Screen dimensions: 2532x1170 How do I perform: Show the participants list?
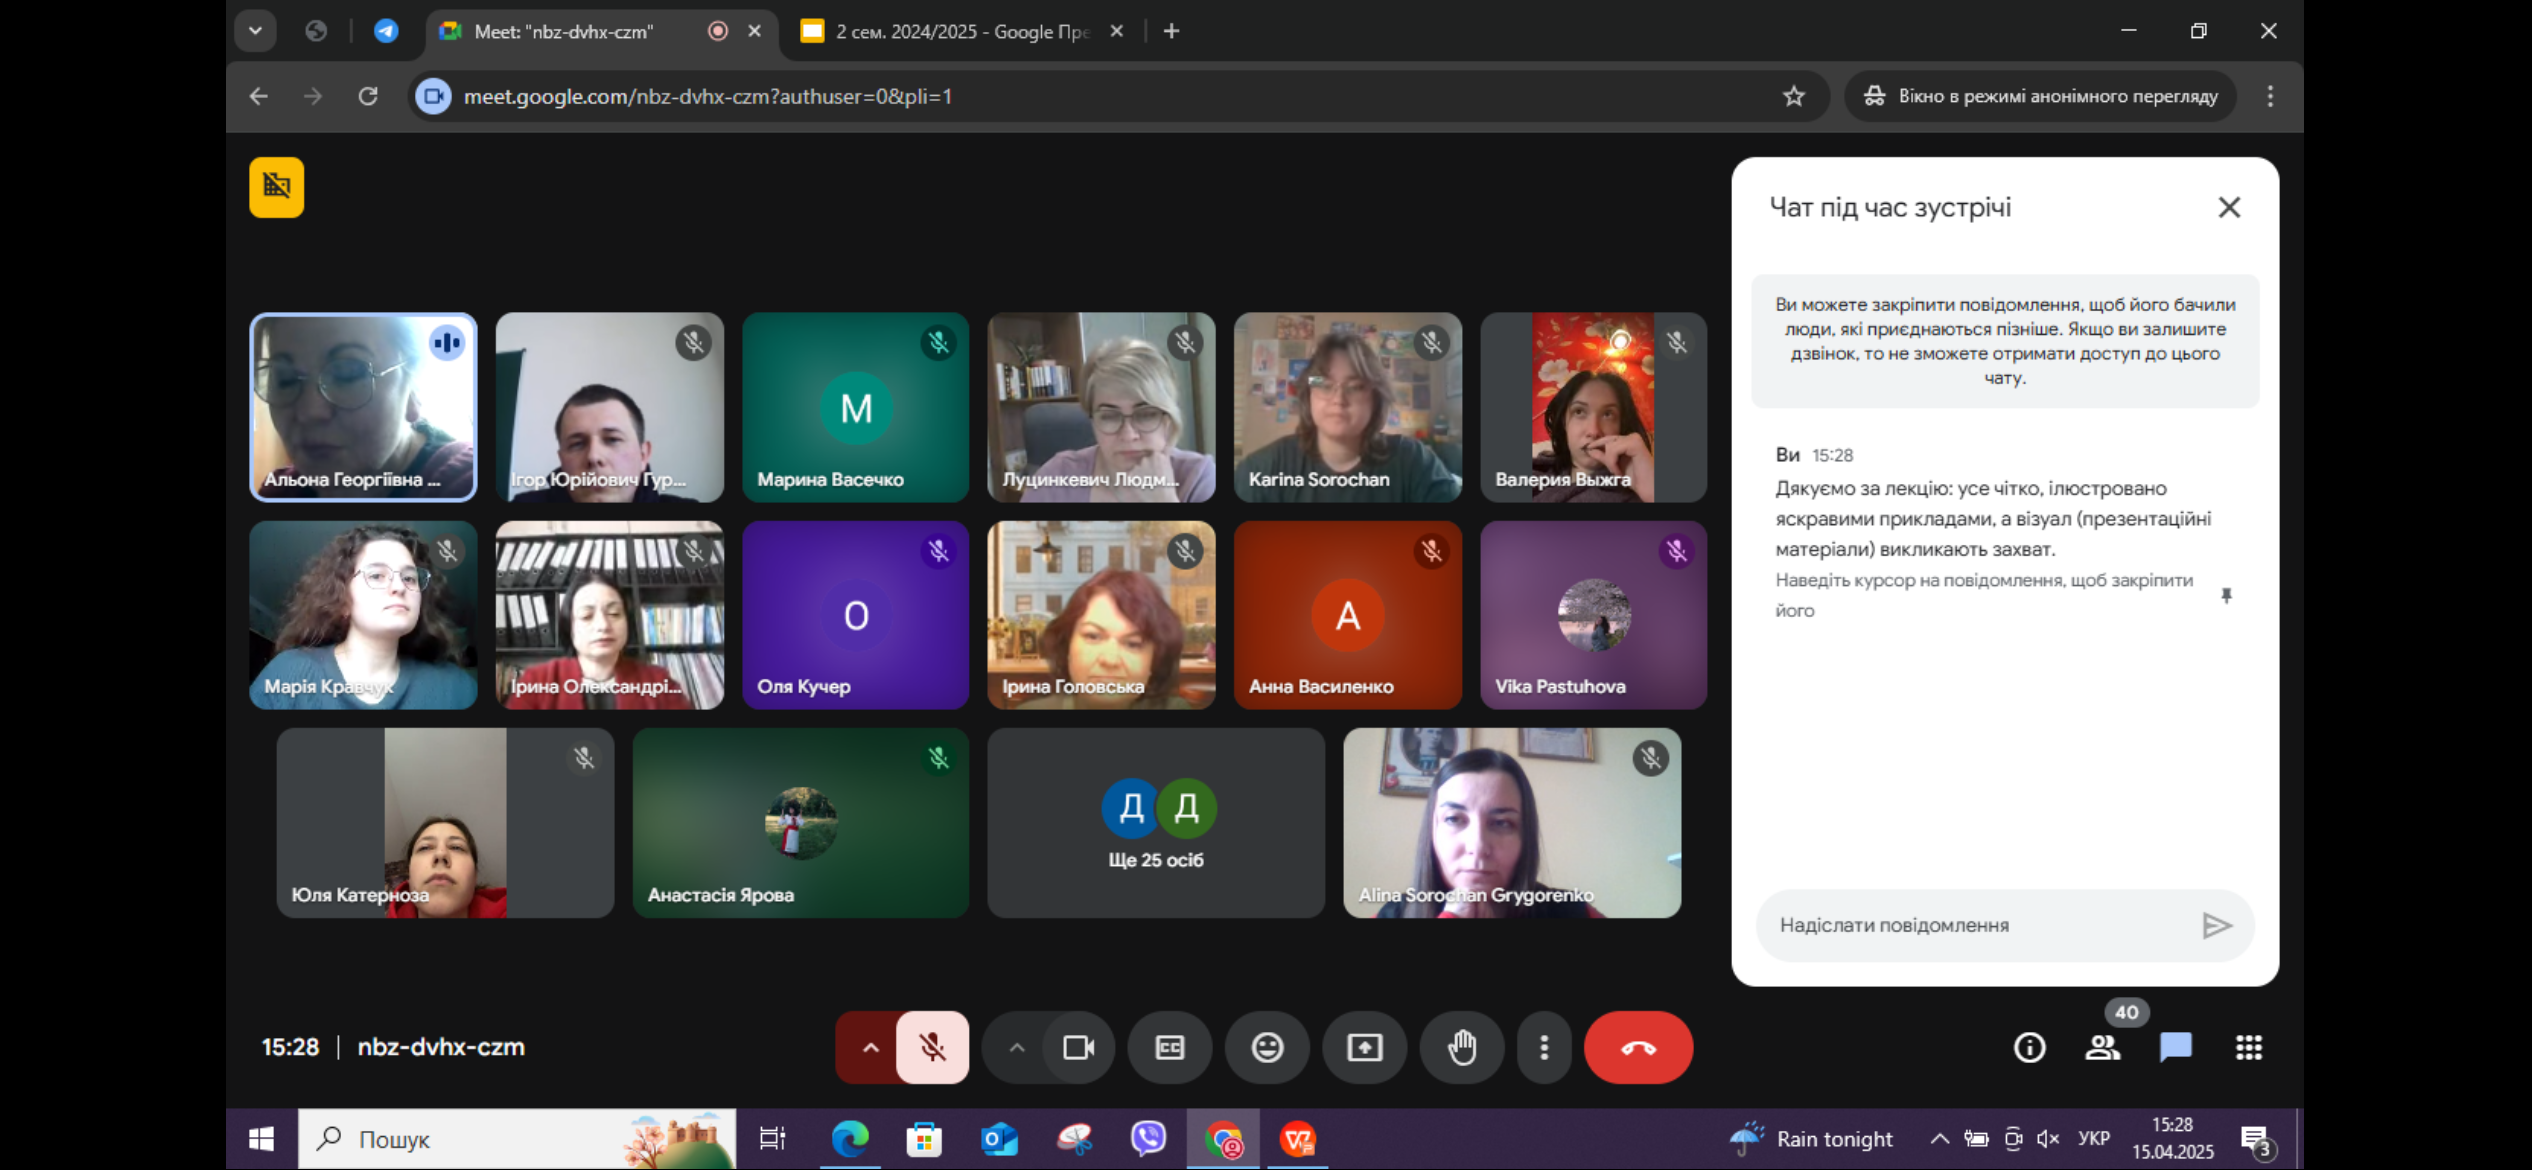2102,1047
